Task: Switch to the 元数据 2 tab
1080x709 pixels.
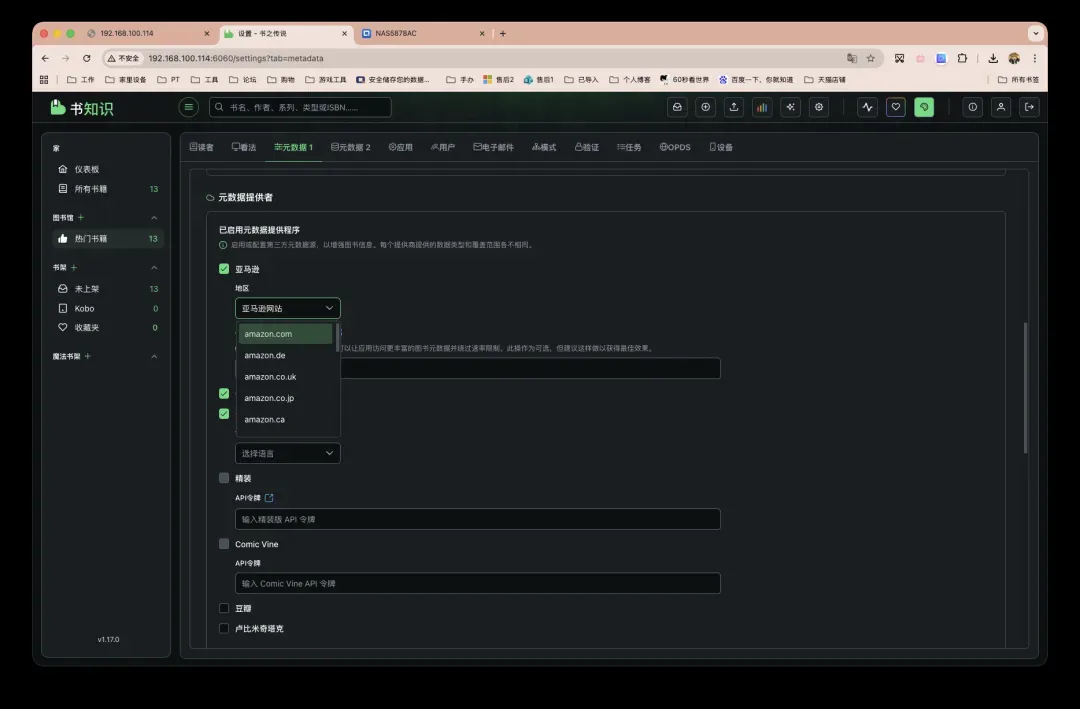Action: [x=351, y=147]
